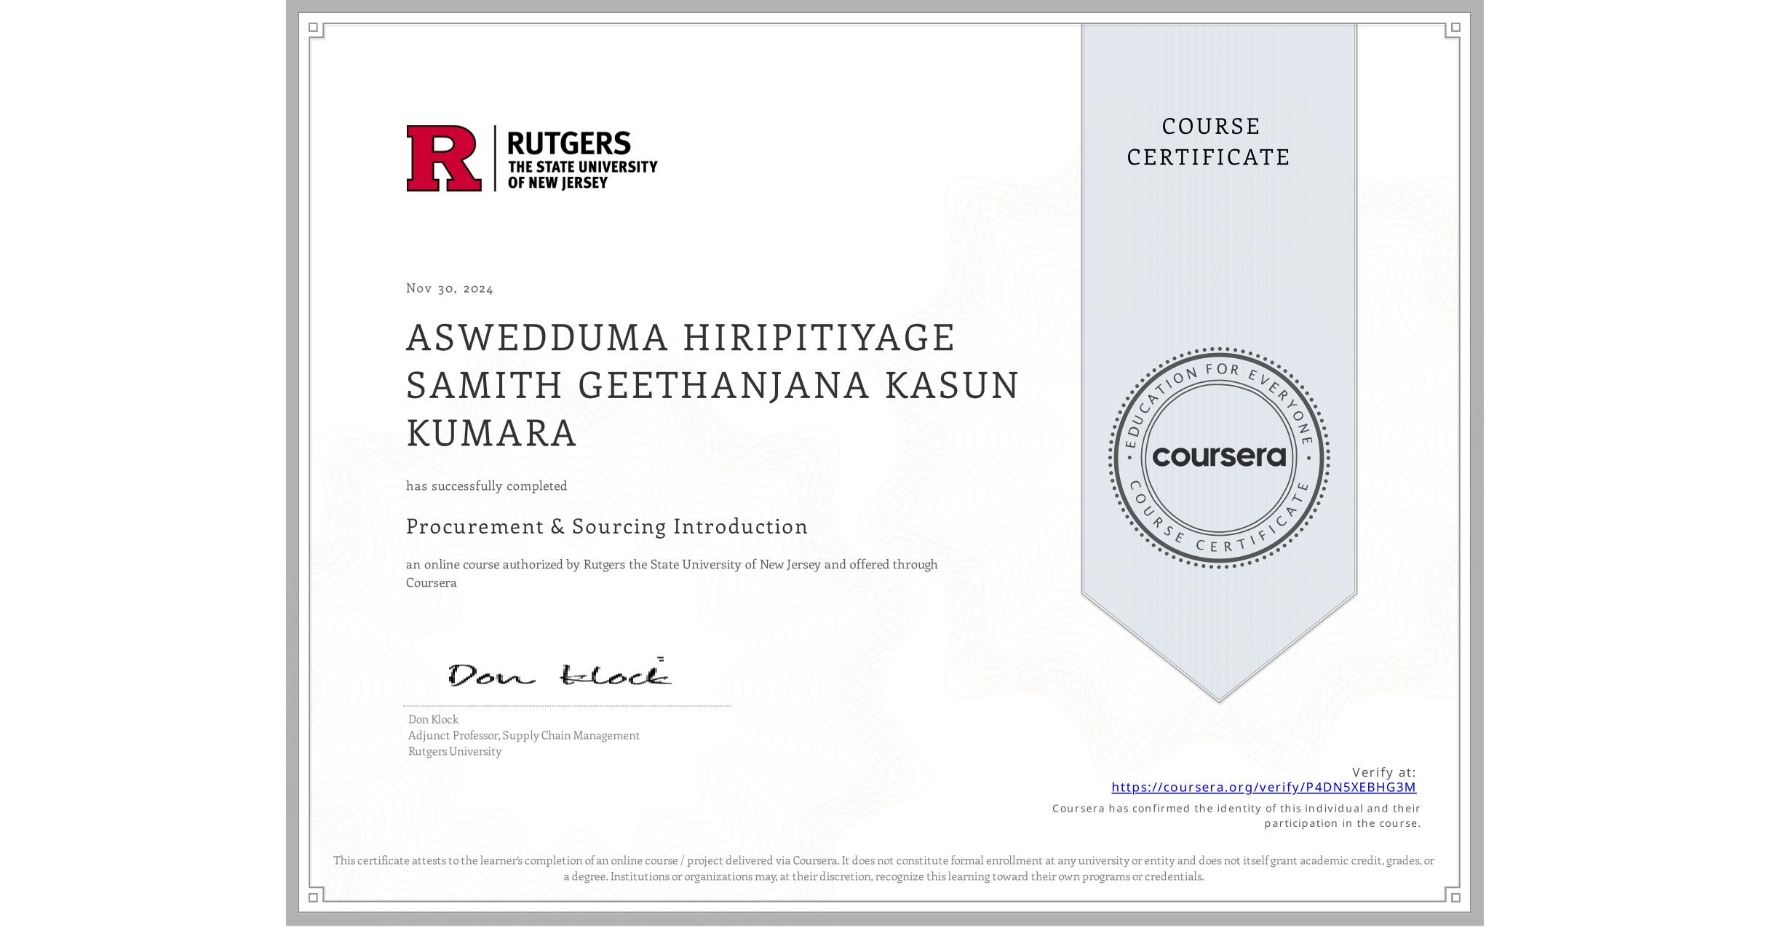Click 'Rutgers University' under signature
The height and width of the screenshot is (928, 1772).
coord(455,751)
